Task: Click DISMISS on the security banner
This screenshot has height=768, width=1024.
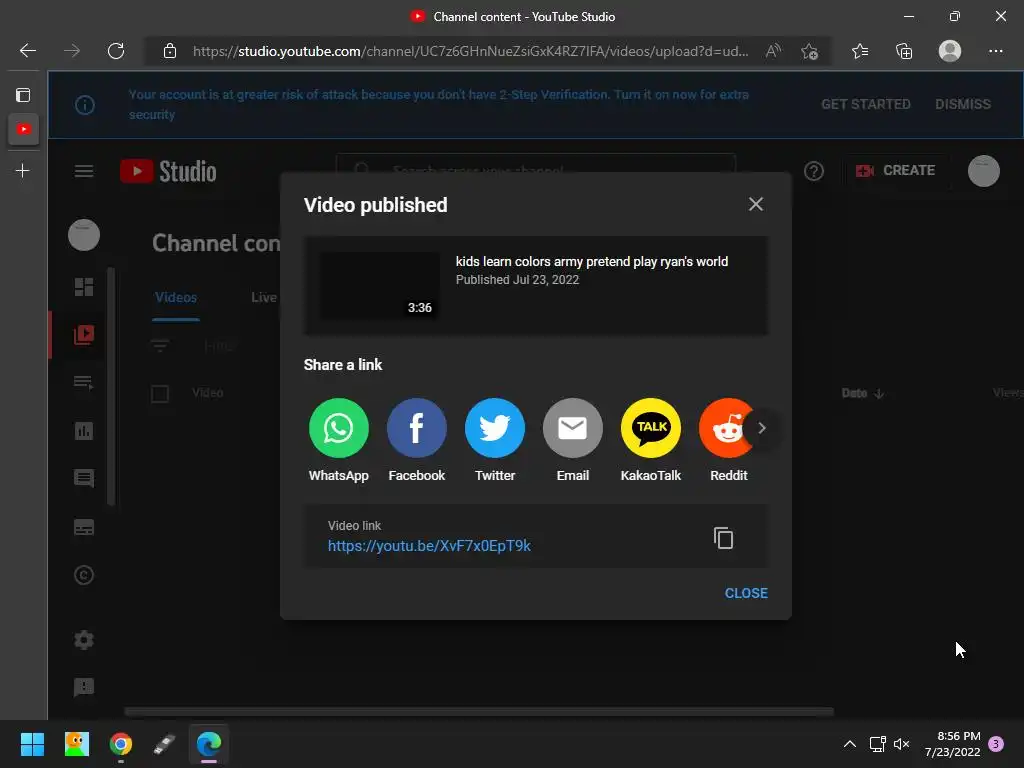Action: [x=963, y=104]
